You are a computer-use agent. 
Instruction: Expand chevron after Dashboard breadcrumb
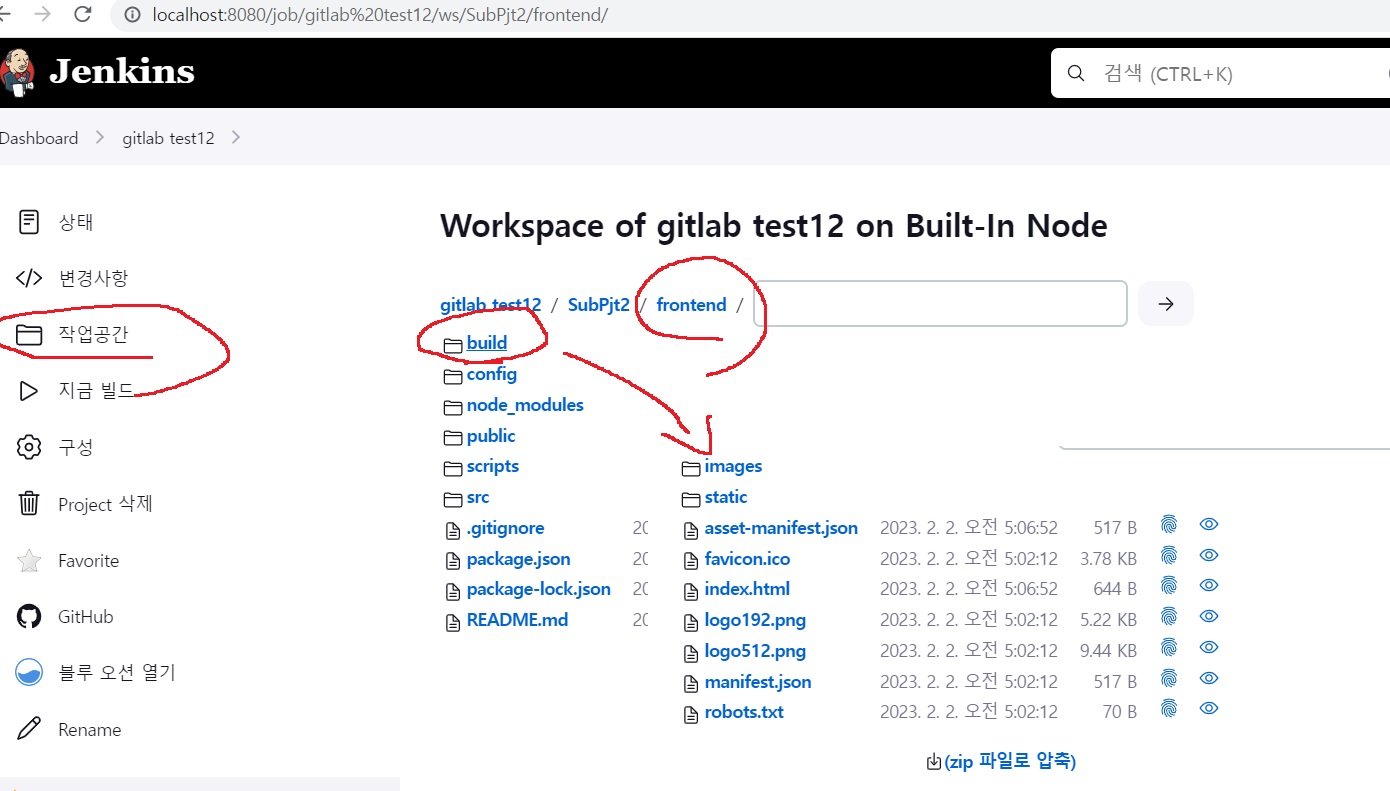click(x=100, y=138)
